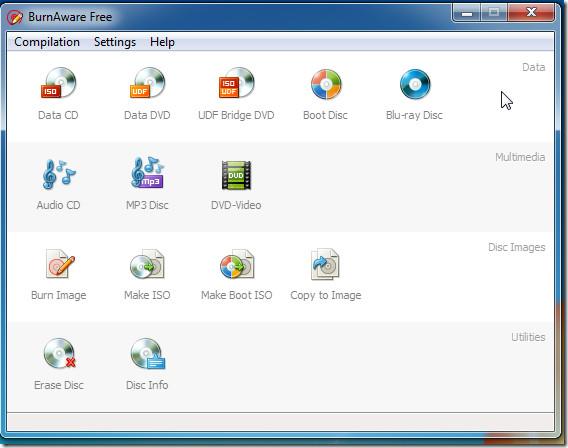
Task: Open the Settings menu
Action: point(115,42)
